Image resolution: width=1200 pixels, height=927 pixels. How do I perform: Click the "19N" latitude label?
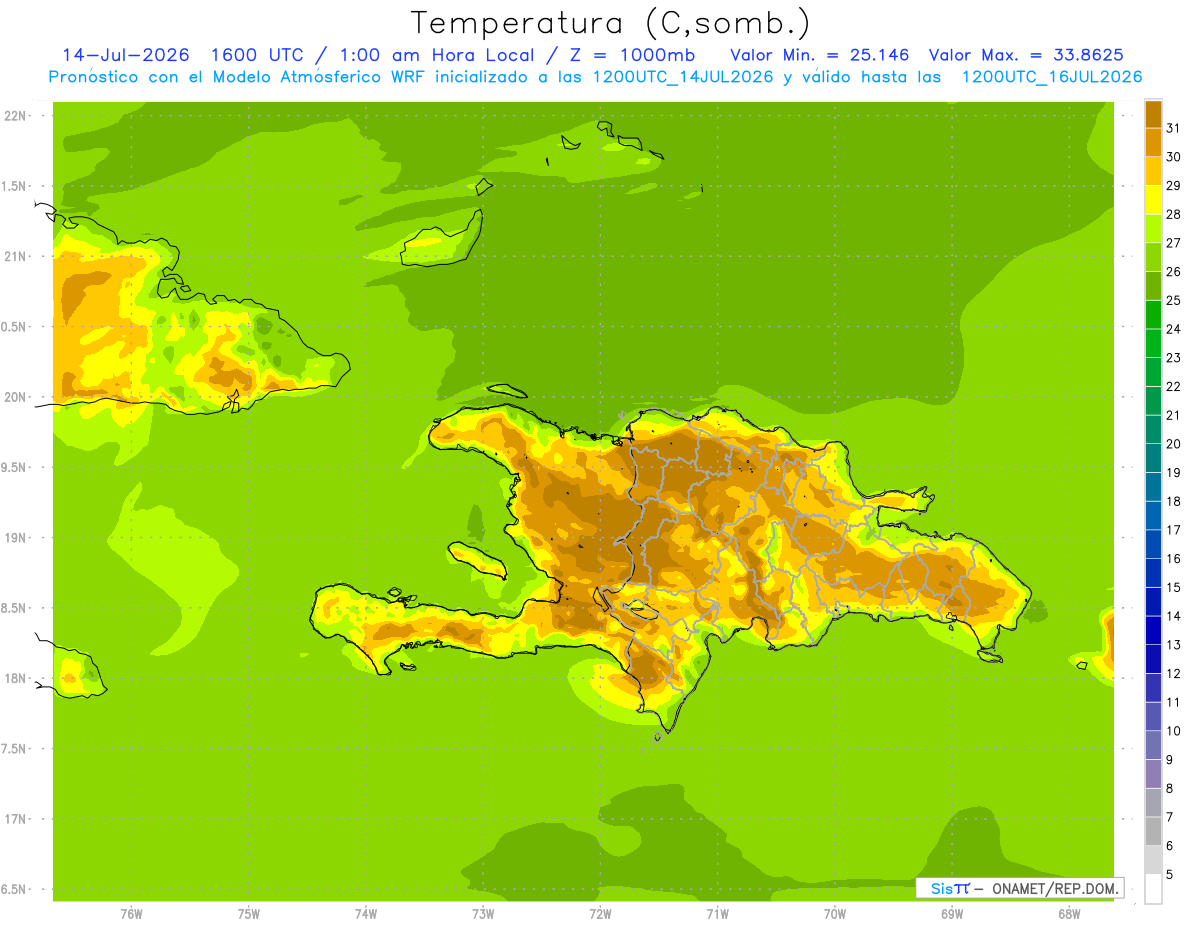pyautogui.click(x=15, y=538)
